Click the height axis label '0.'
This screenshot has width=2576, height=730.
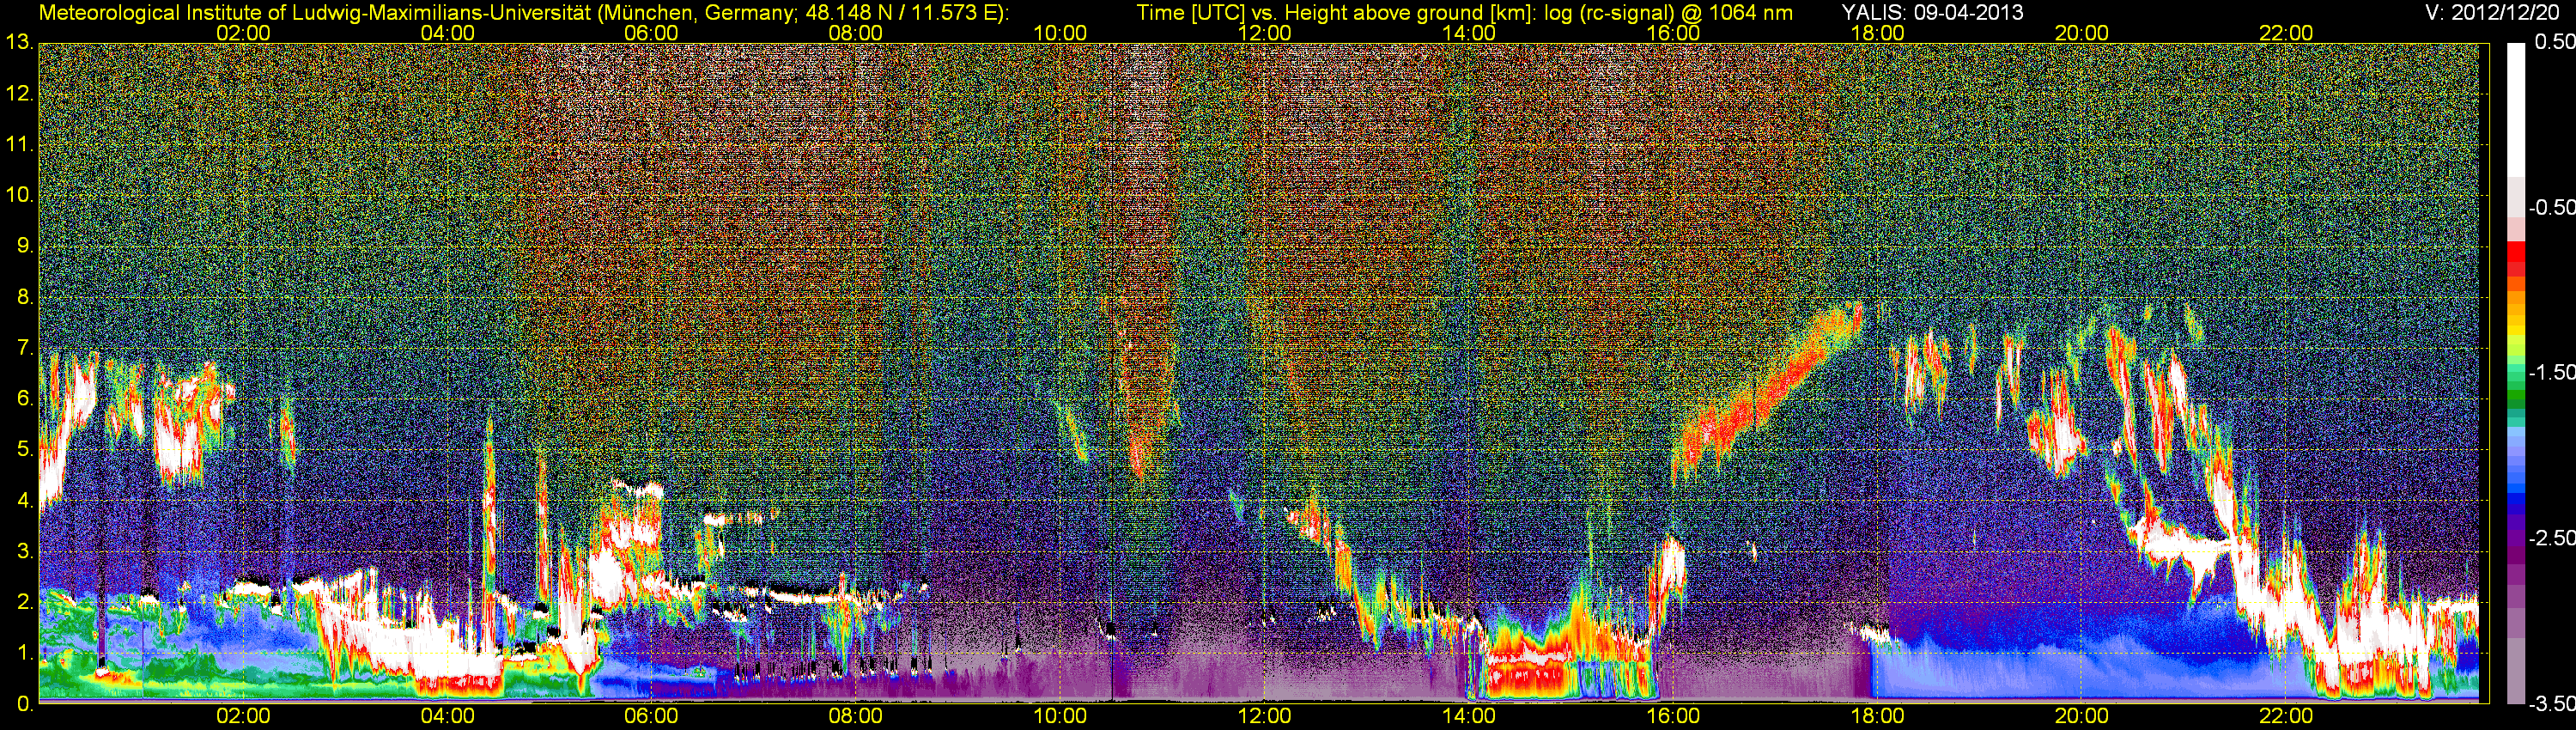coord(24,704)
